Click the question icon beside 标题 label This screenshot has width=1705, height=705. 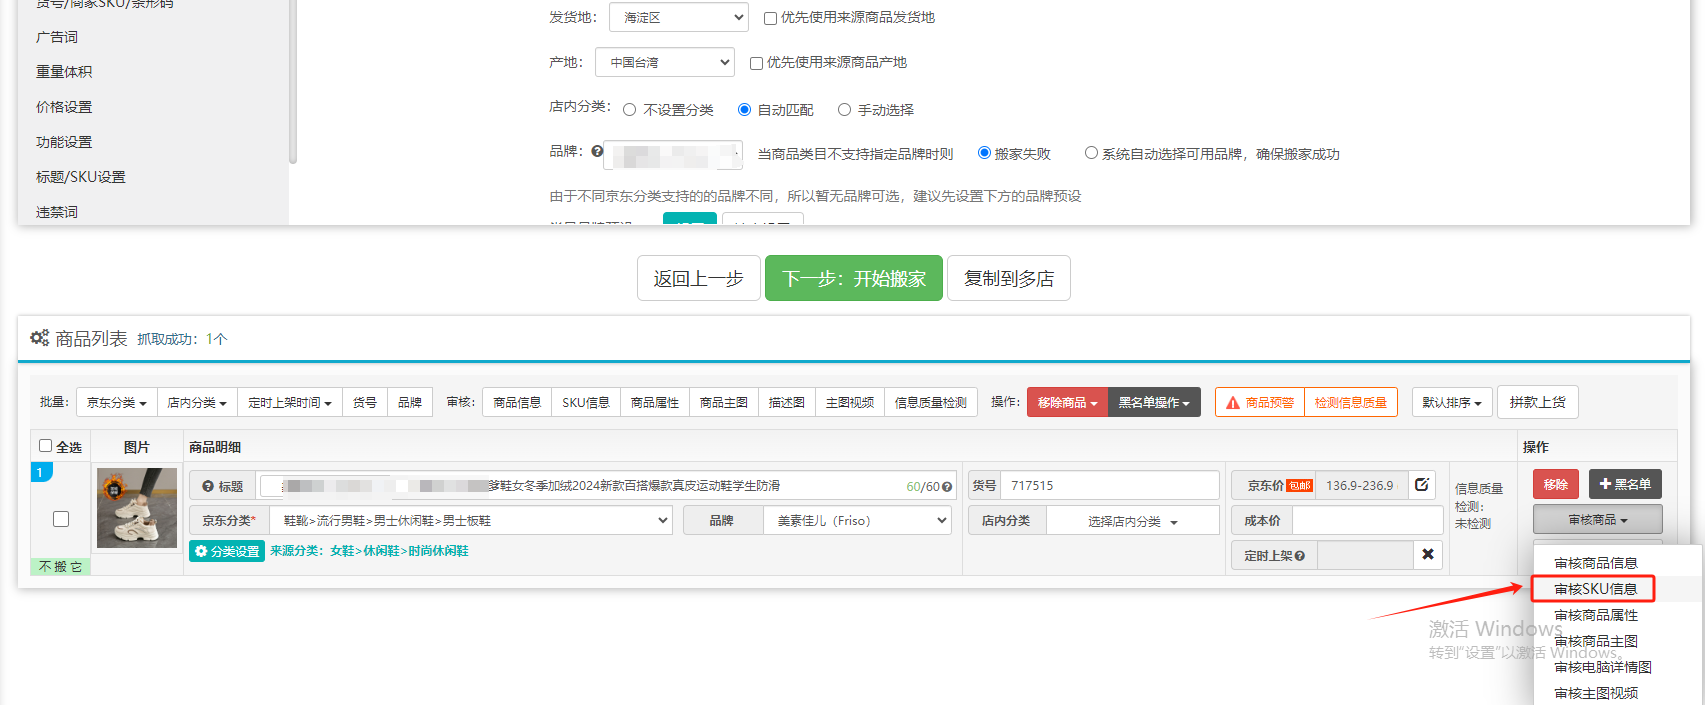(x=208, y=486)
